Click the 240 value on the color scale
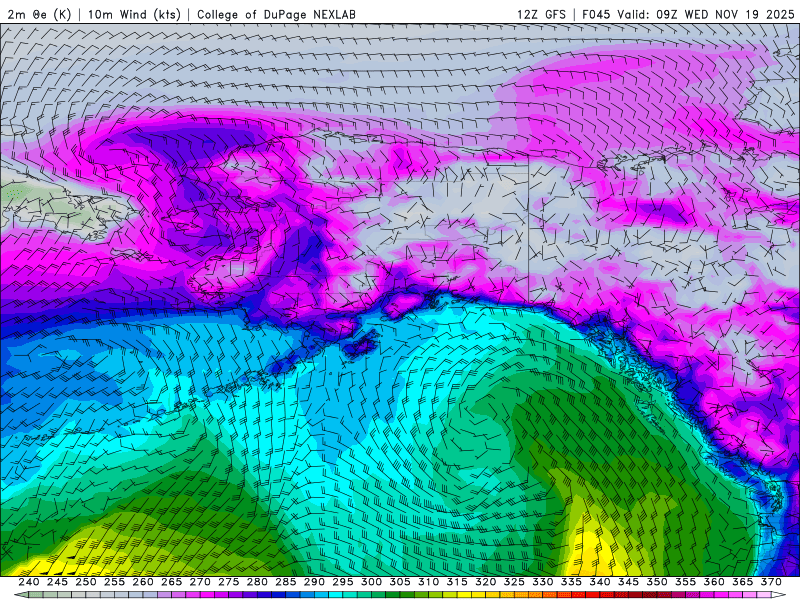 click(x=29, y=582)
